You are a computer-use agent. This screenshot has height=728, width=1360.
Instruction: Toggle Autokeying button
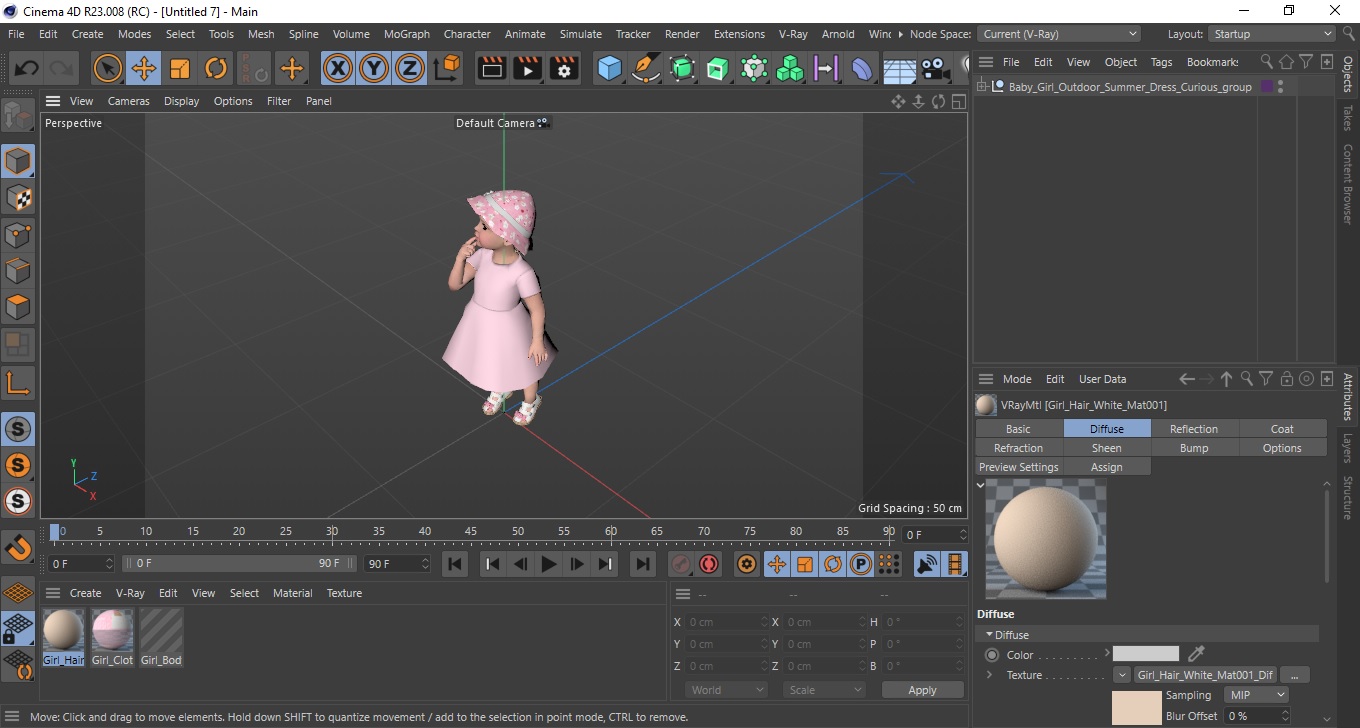pyautogui.click(x=709, y=564)
